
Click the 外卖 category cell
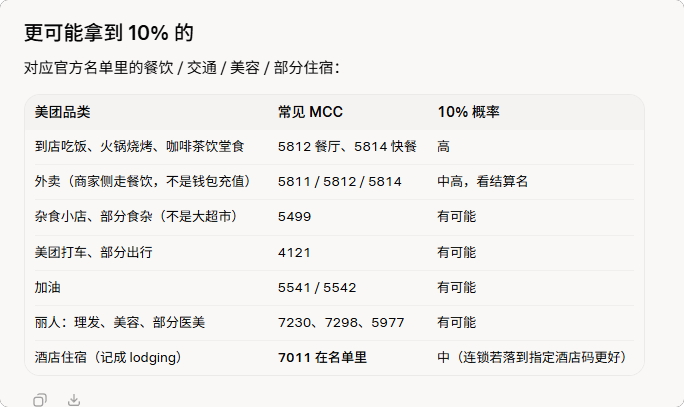[143, 181]
